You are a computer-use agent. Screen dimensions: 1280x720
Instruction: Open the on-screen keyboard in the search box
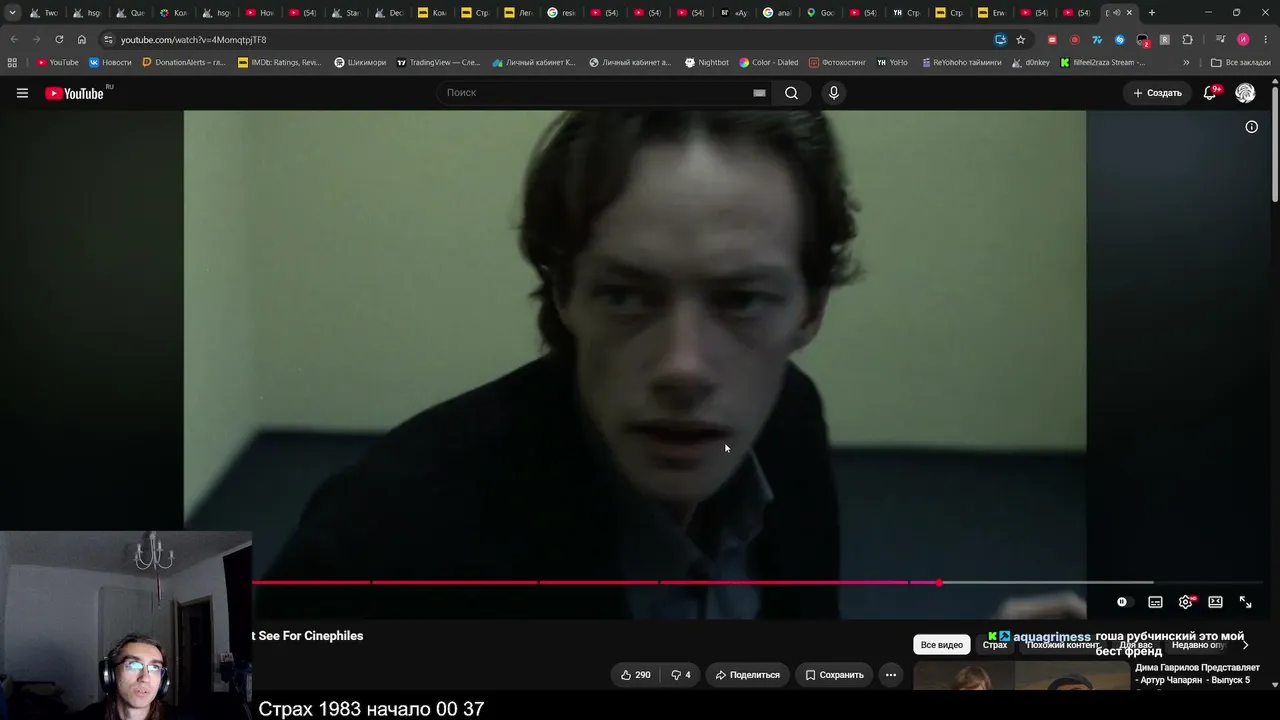[x=759, y=93]
